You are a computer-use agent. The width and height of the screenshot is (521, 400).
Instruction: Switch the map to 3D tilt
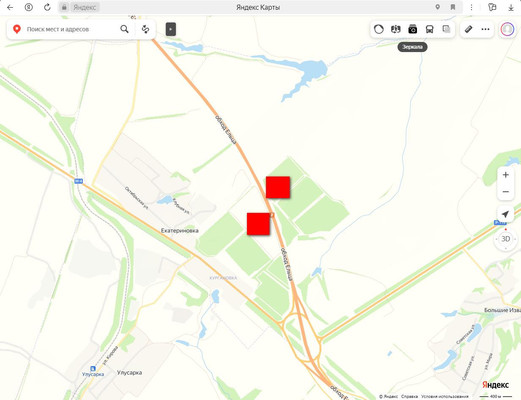[x=506, y=239]
